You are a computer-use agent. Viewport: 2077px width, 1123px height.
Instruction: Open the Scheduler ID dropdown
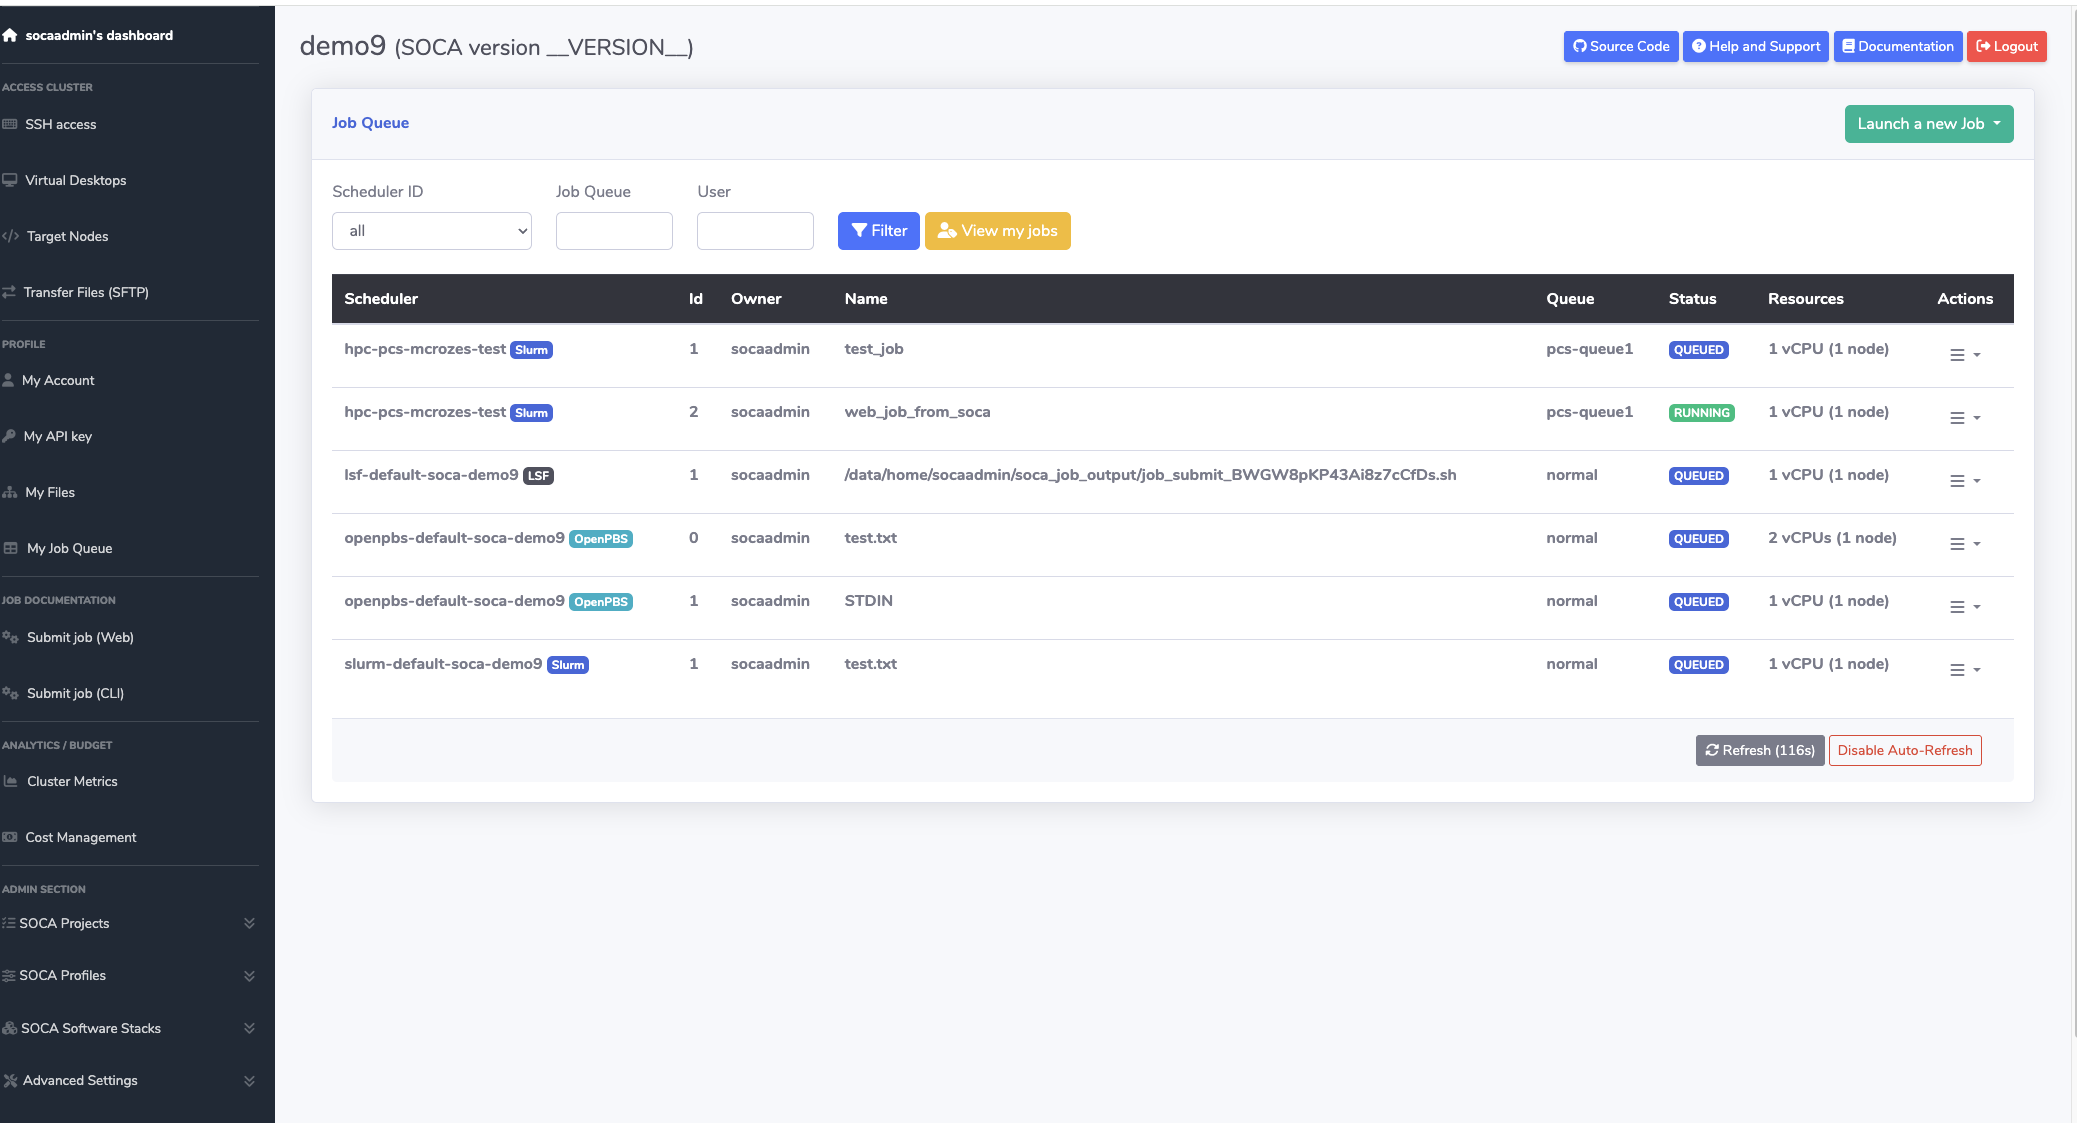click(x=431, y=231)
